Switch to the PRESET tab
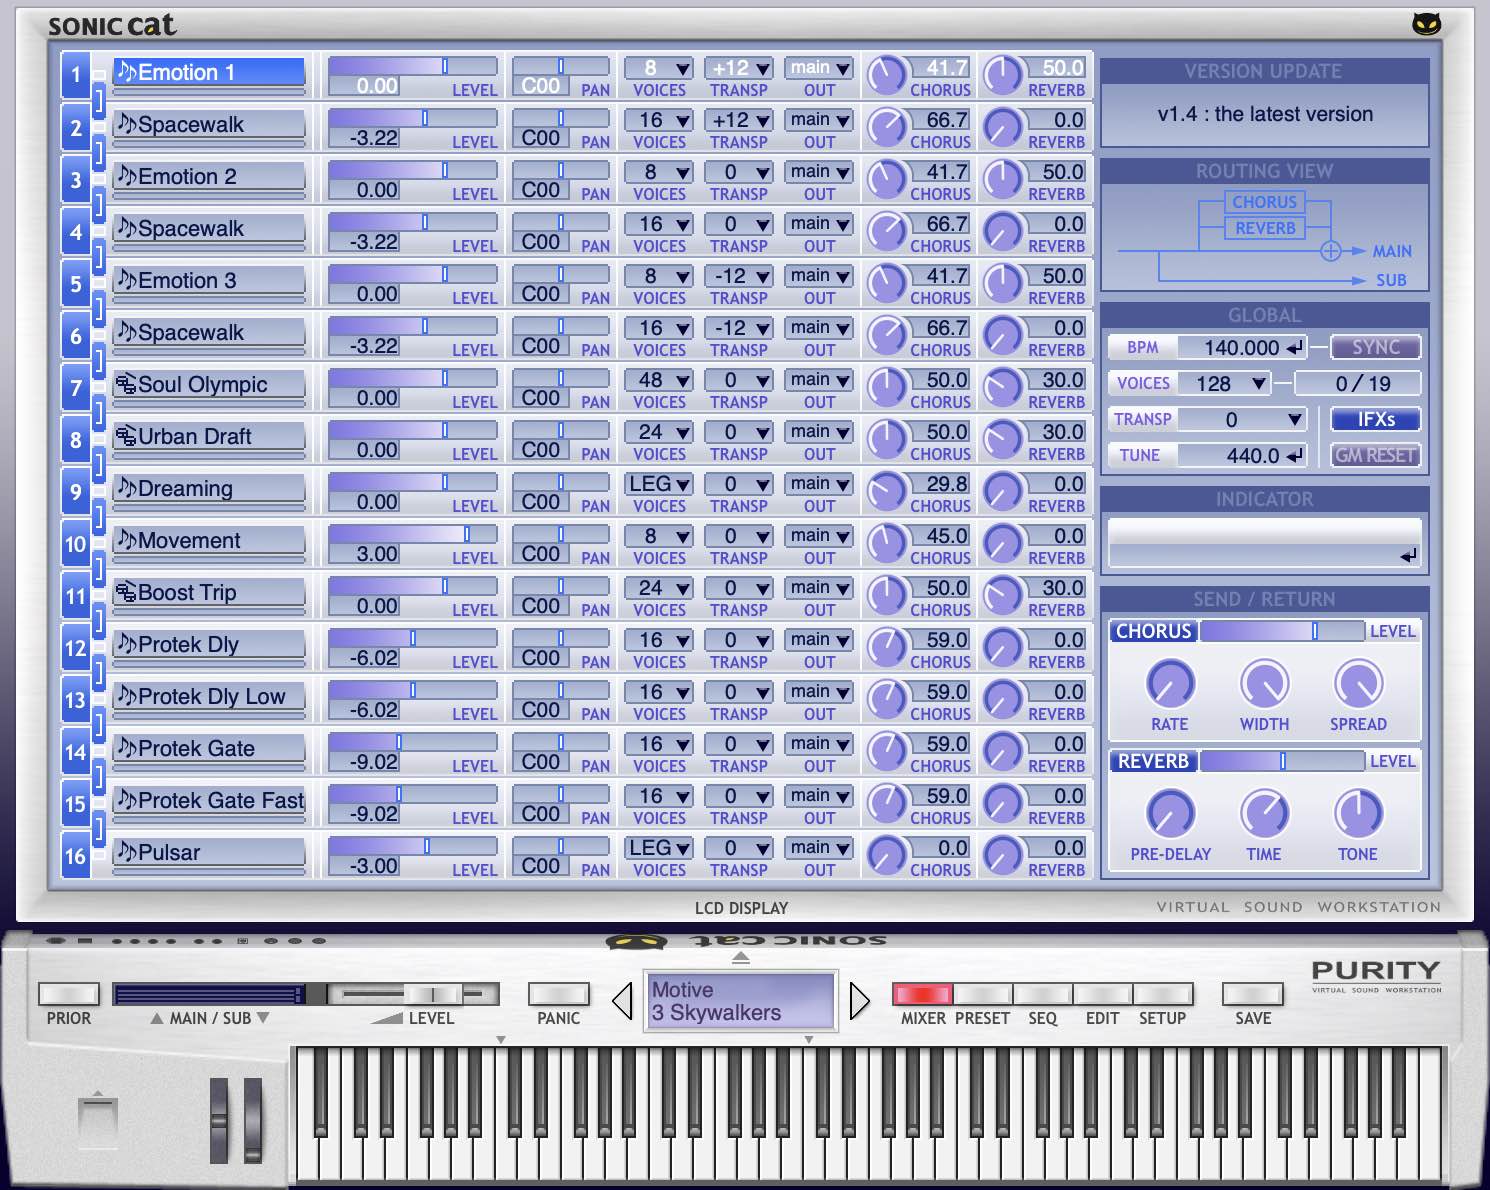 click(x=983, y=996)
